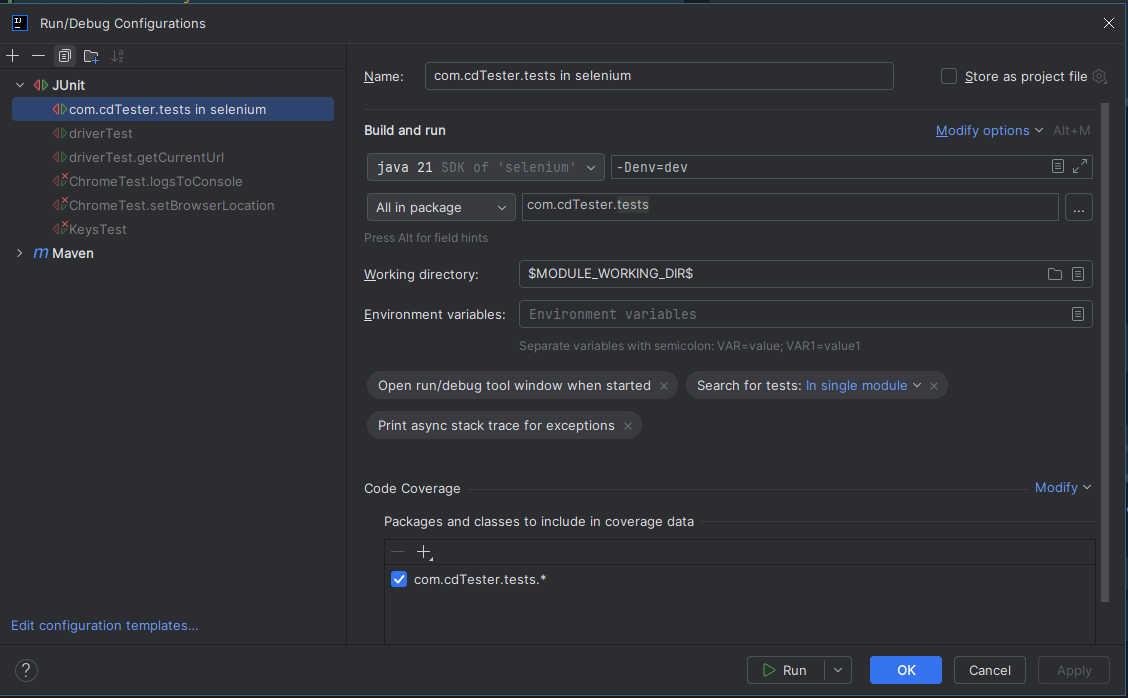Edit environment variables list icon

click(1078, 314)
